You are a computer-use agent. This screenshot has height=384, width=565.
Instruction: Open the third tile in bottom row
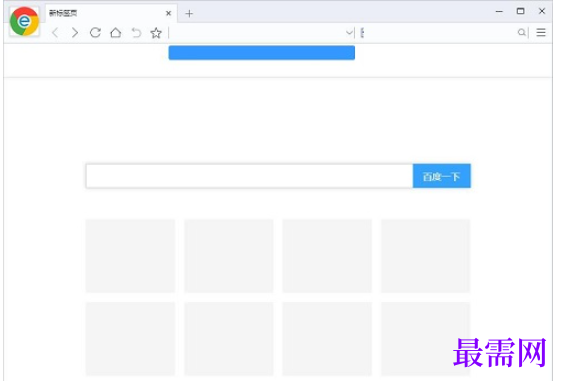point(327,339)
